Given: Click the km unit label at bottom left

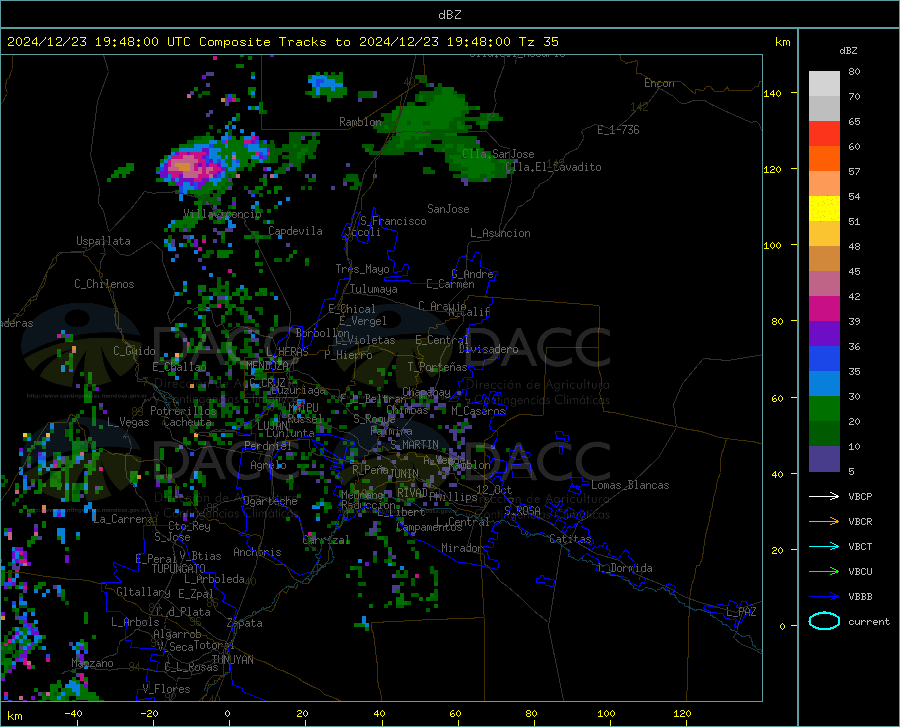Looking at the screenshot, I should tap(14, 716).
